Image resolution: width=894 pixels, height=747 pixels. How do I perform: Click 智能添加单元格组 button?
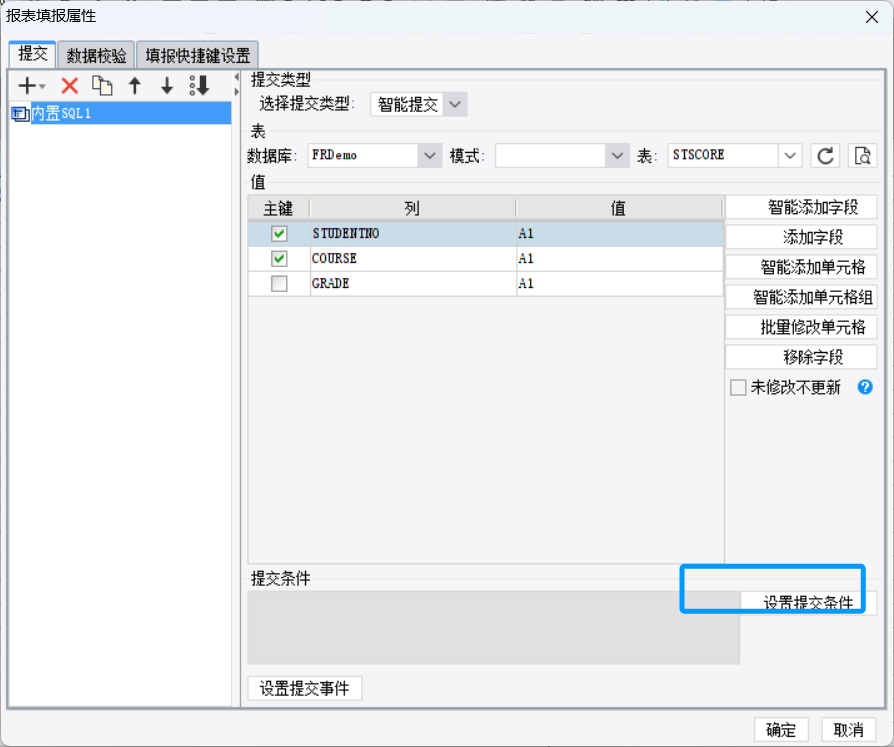click(801, 297)
